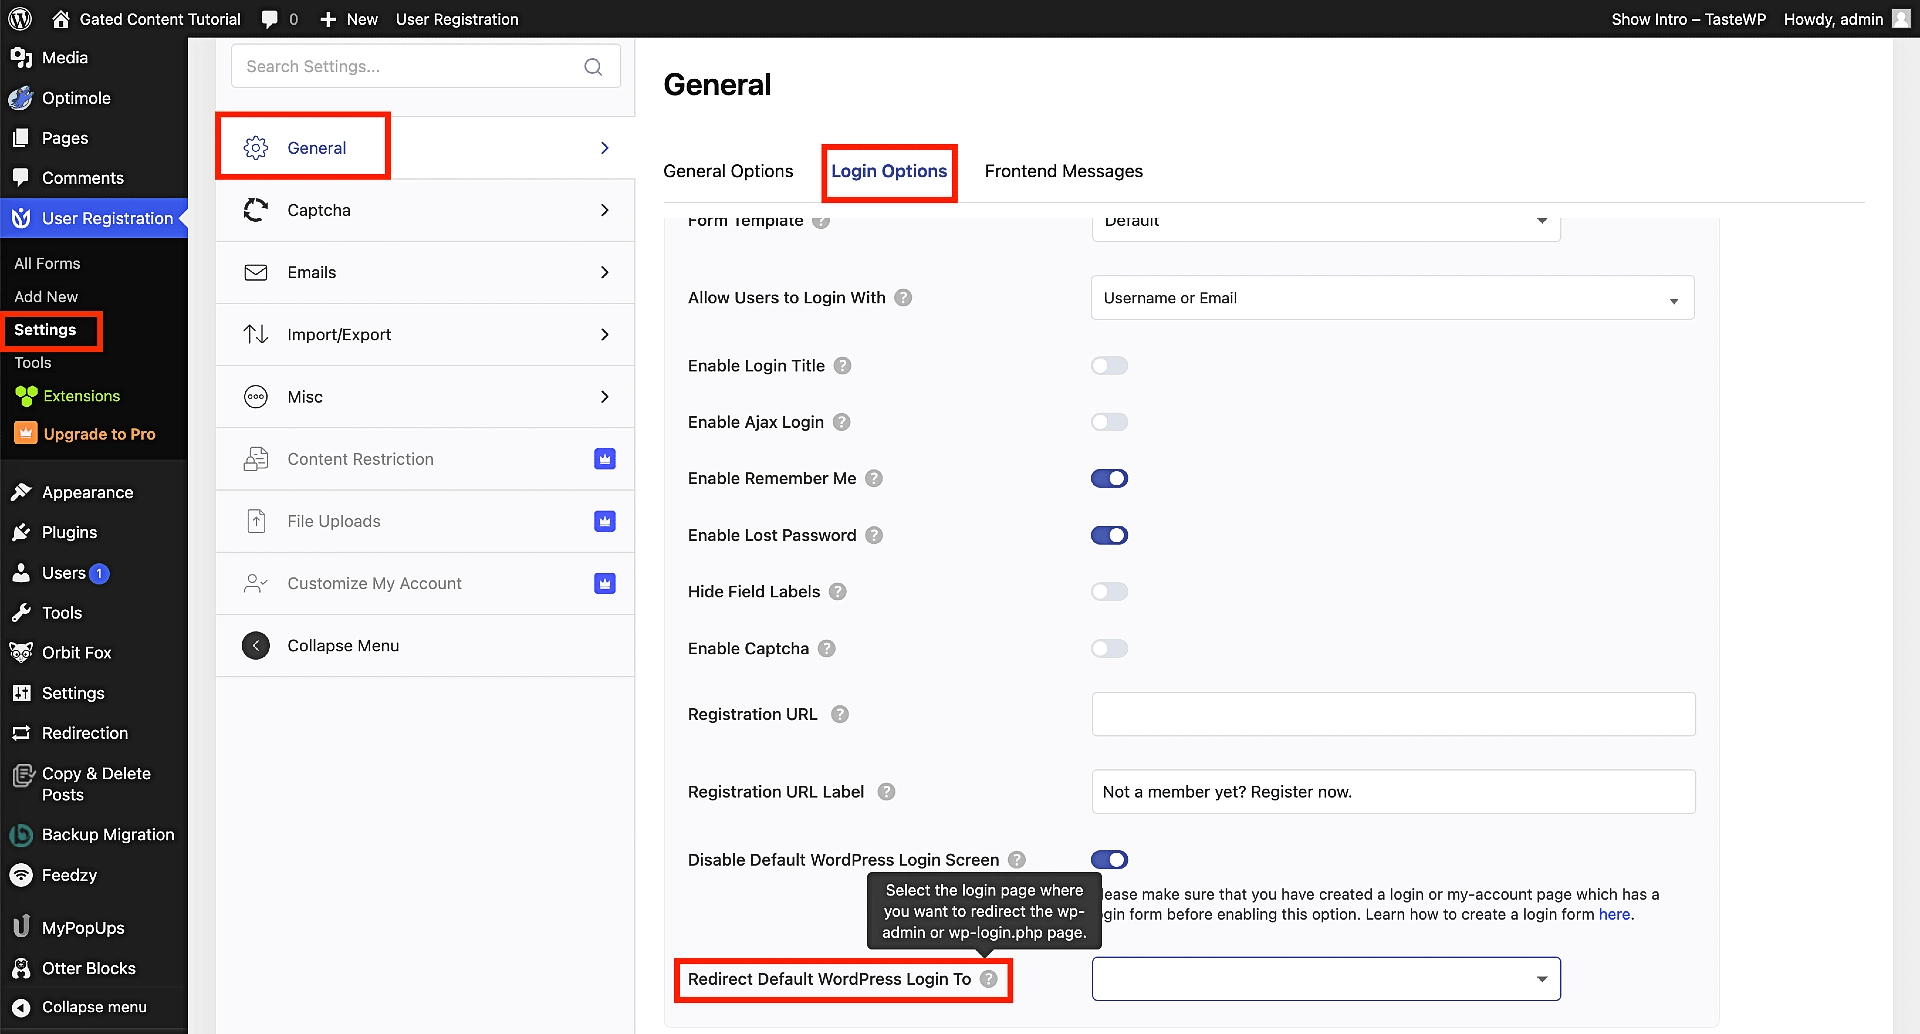1920x1034 pixels.
Task: Disable the Enable Lost Password switch
Action: pos(1109,535)
